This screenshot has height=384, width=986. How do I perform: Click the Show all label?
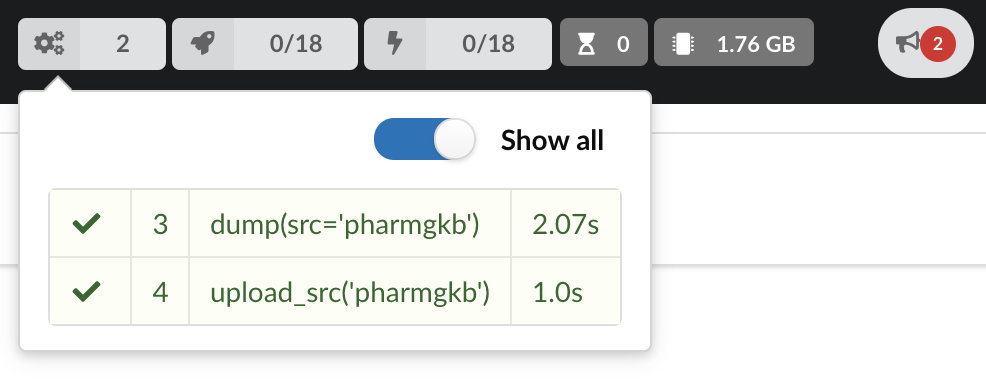(552, 140)
